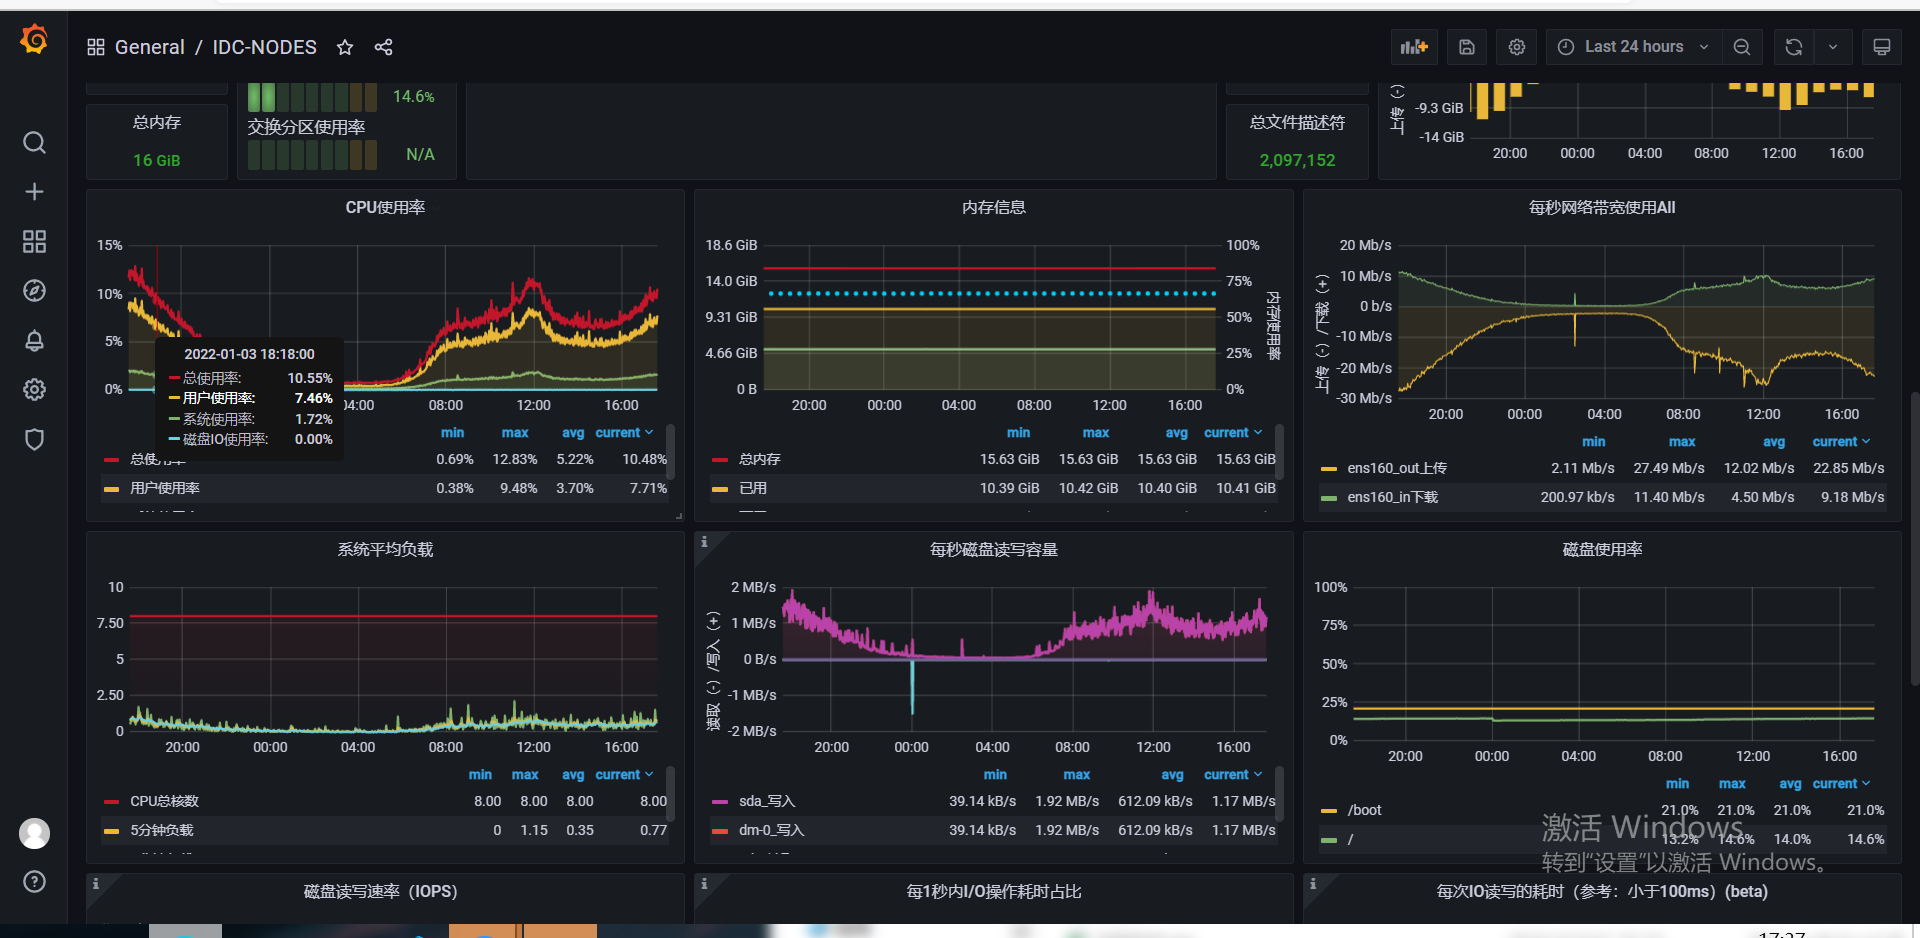1920x938 pixels.
Task: Sort 磁盘使用率 legend by current
Action: [x=1841, y=784]
